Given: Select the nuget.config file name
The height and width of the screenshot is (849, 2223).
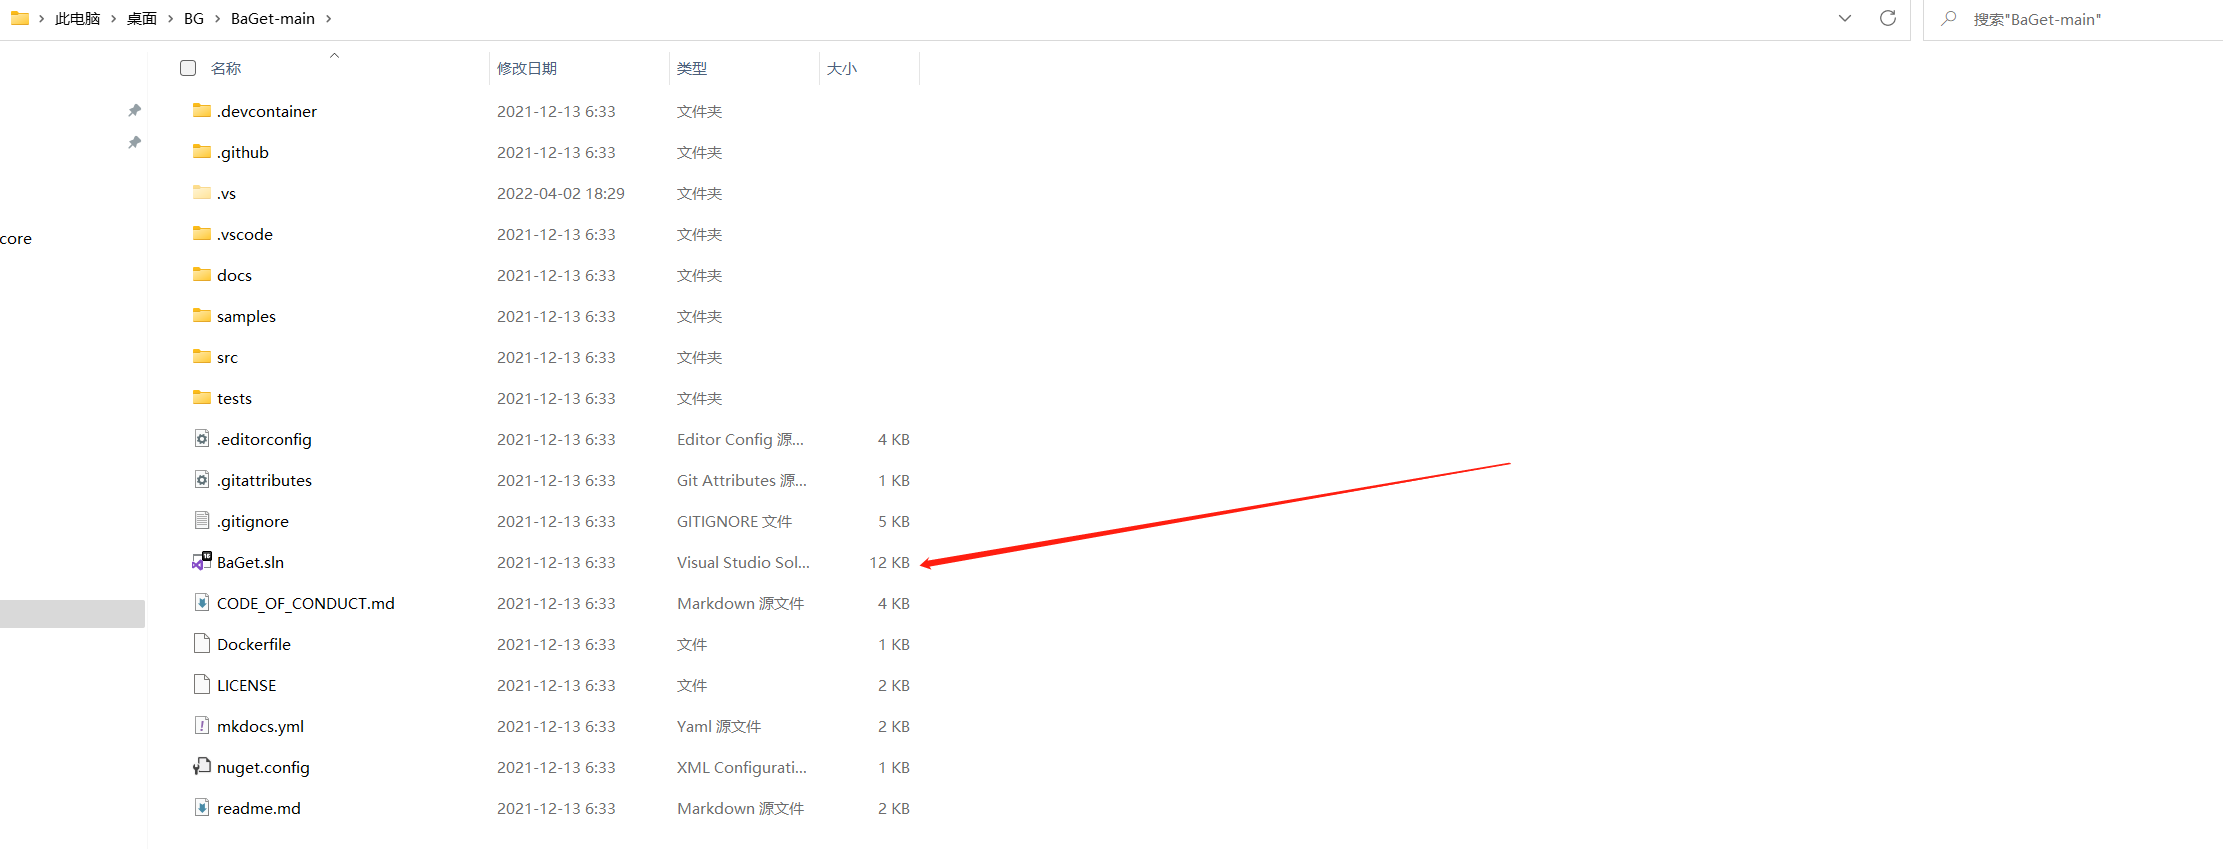Looking at the screenshot, I should (263, 767).
